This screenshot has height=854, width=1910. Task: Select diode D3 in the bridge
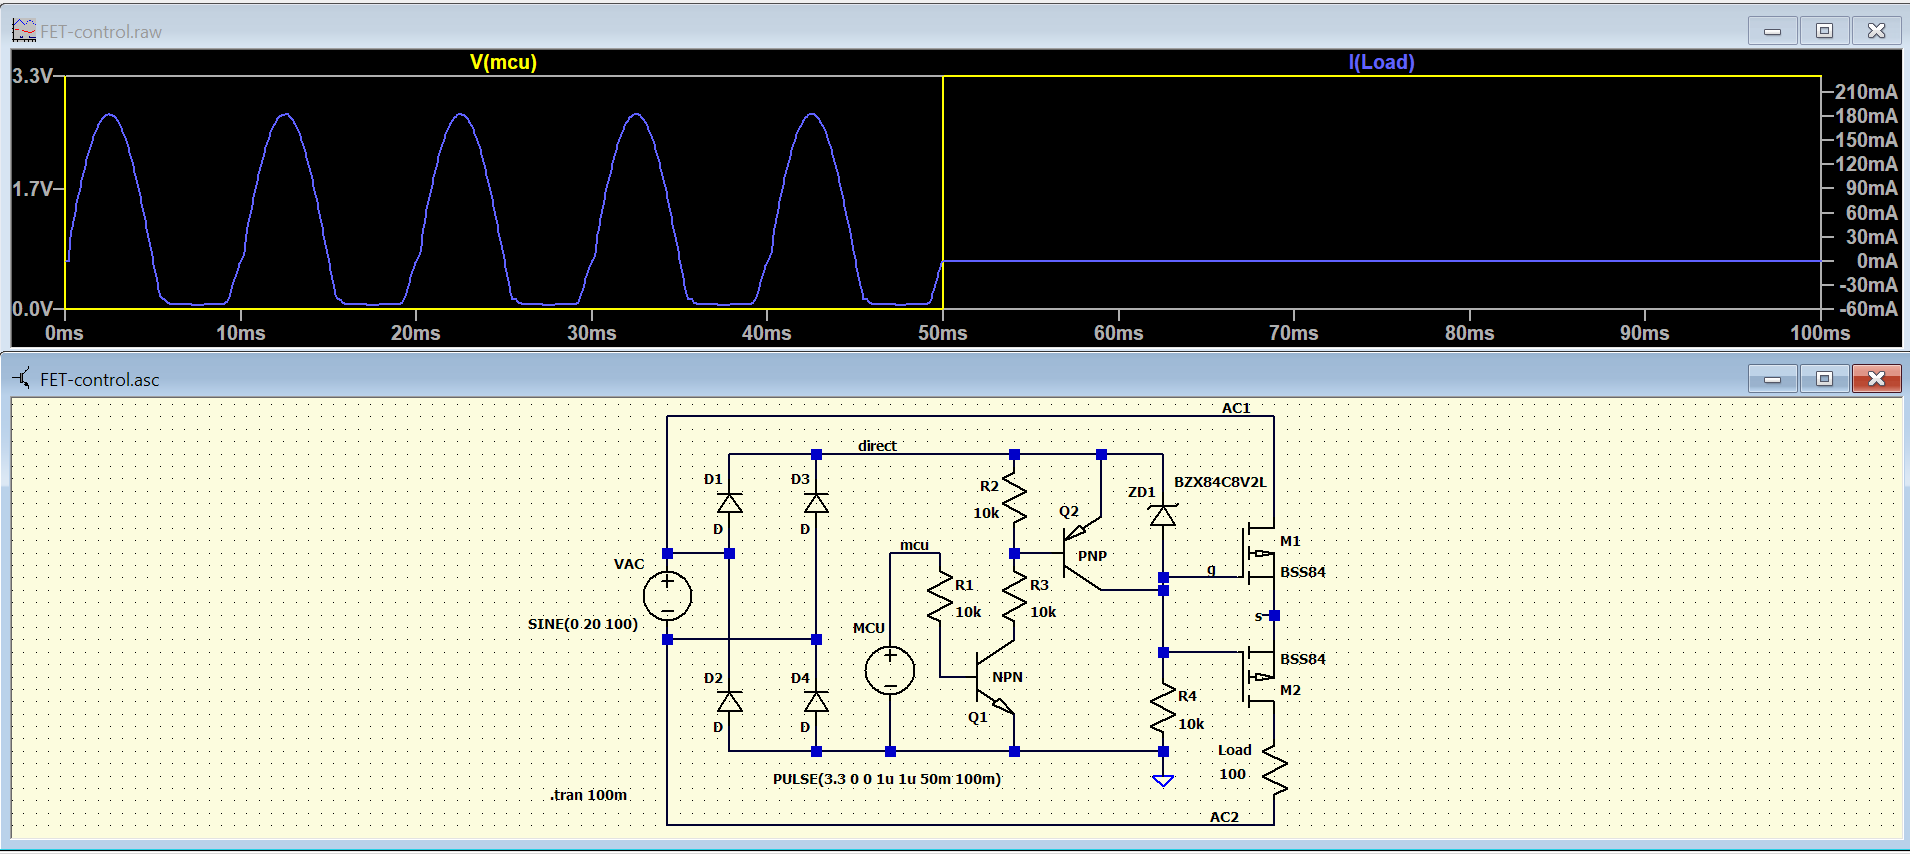816,502
